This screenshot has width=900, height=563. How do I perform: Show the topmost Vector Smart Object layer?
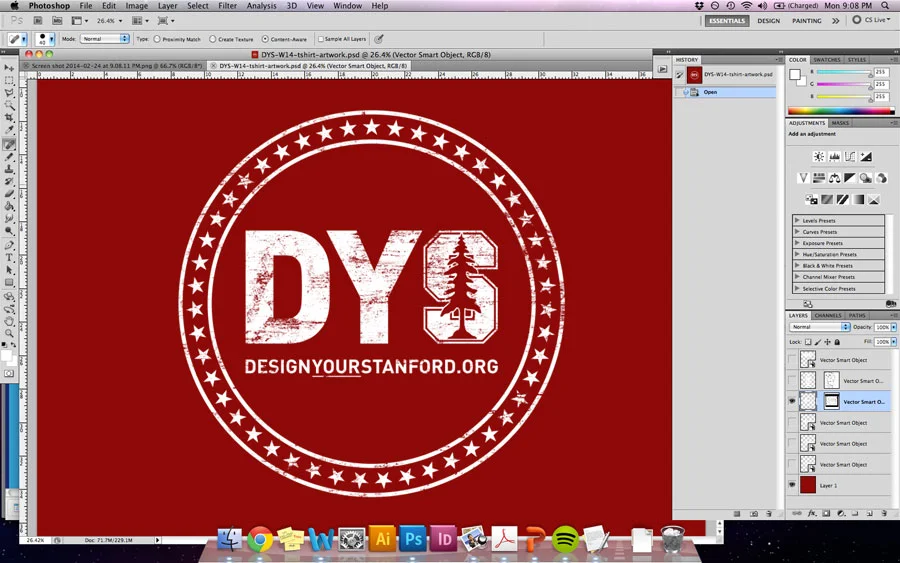[792, 360]
